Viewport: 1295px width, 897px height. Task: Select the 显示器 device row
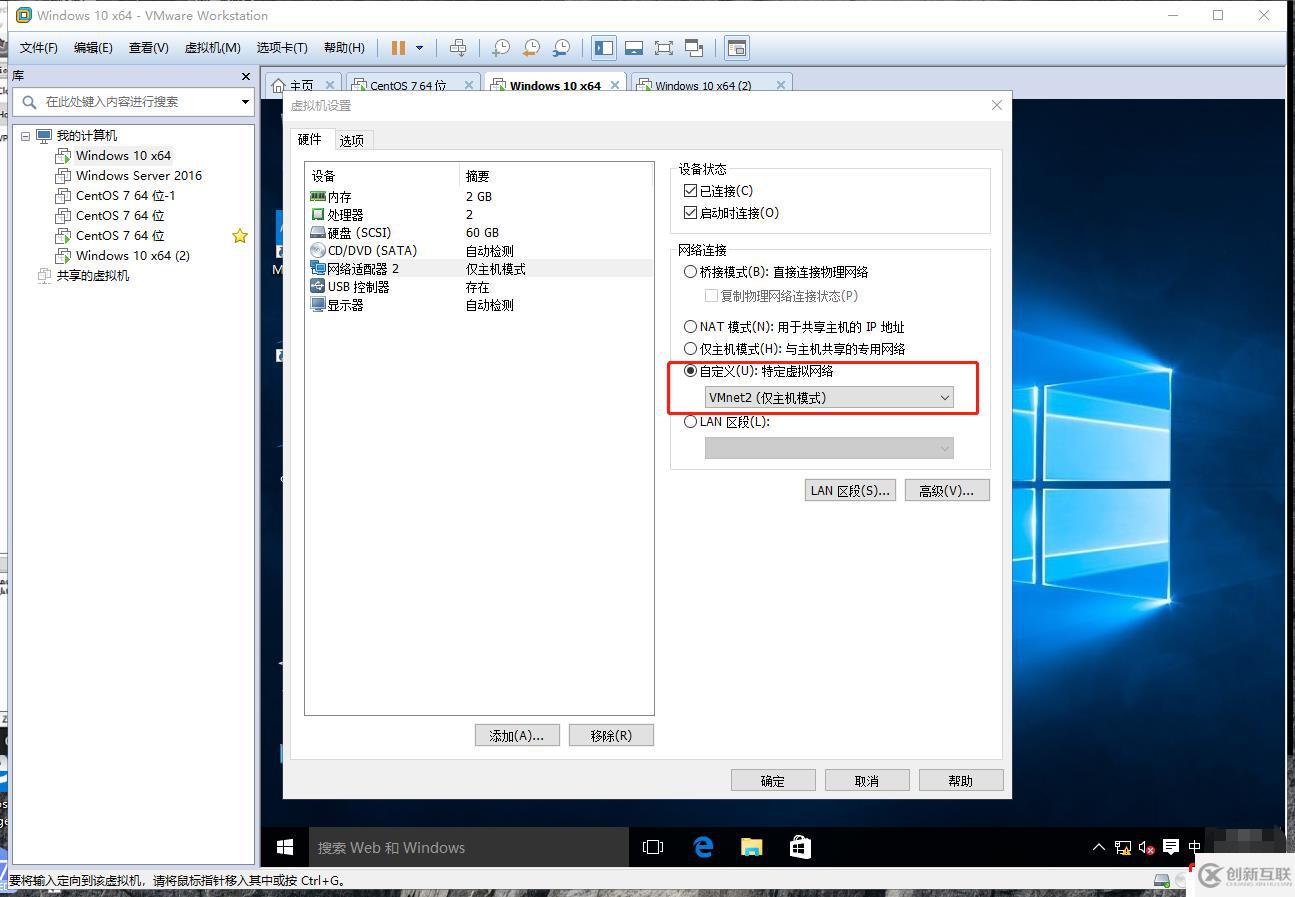(x=480, y=305)
